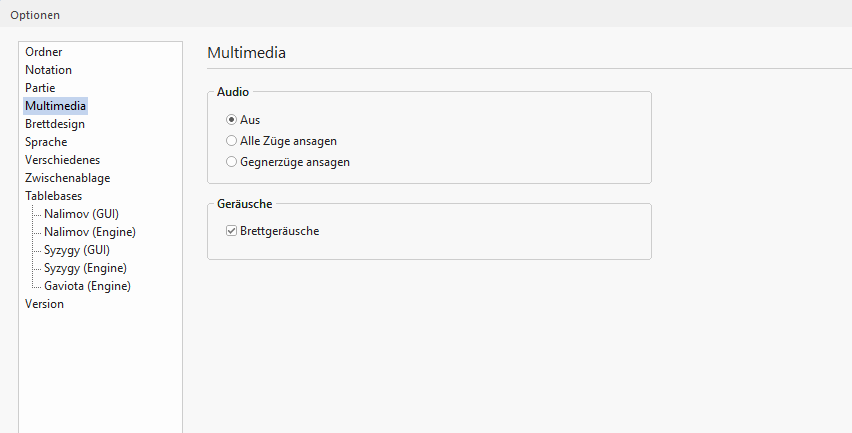
Task: Select Nalimov (Engine) sub-item
Action: tap(90, 232)
